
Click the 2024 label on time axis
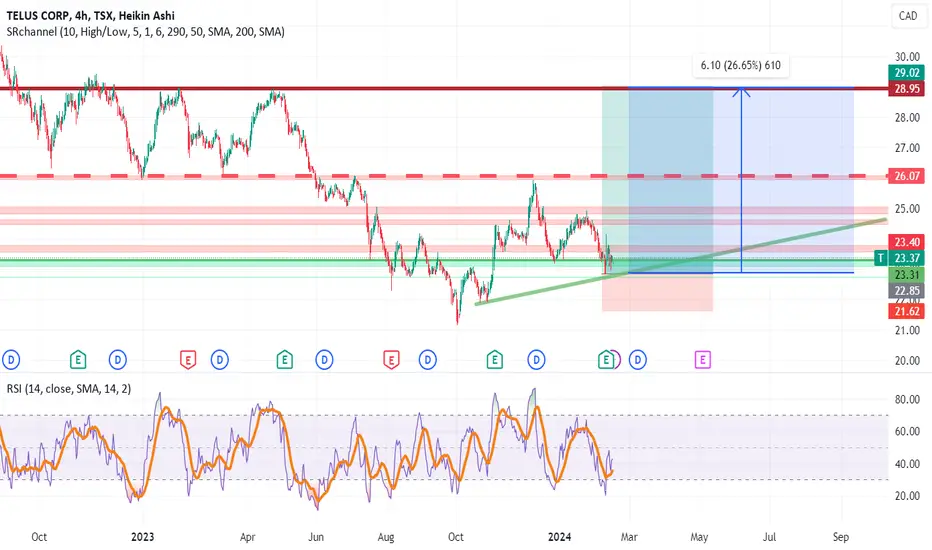[x=559, y=537]
